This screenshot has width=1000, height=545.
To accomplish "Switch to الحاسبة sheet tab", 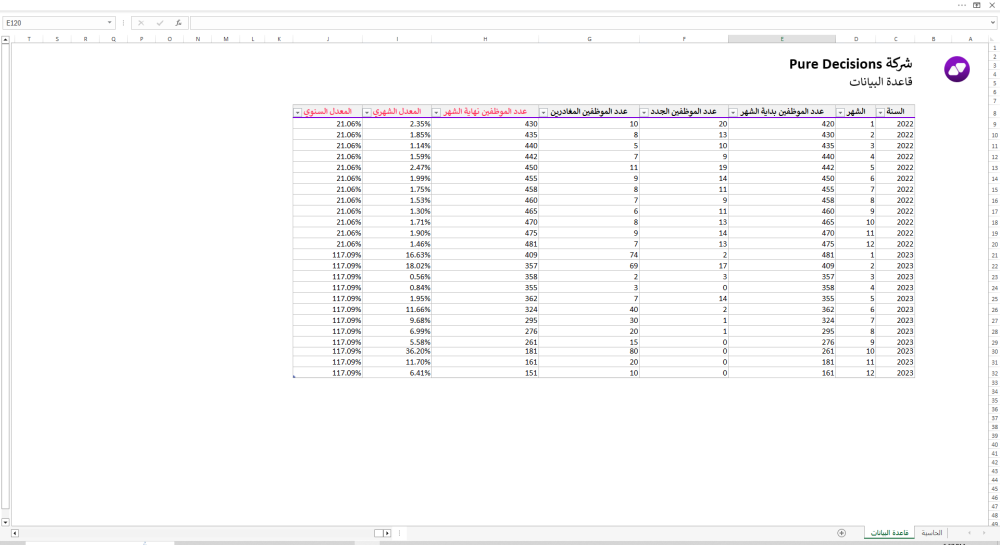I will 931,533.
